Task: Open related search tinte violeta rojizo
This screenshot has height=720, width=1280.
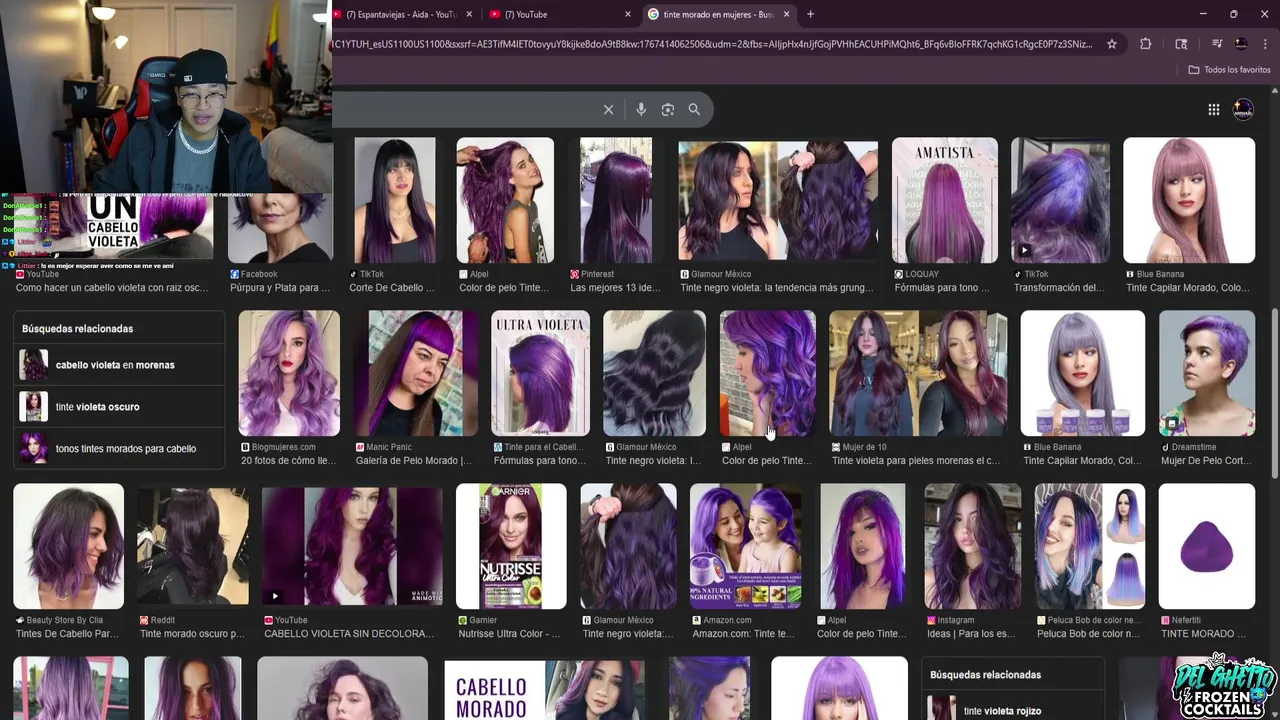Action: coord(1012,708)
